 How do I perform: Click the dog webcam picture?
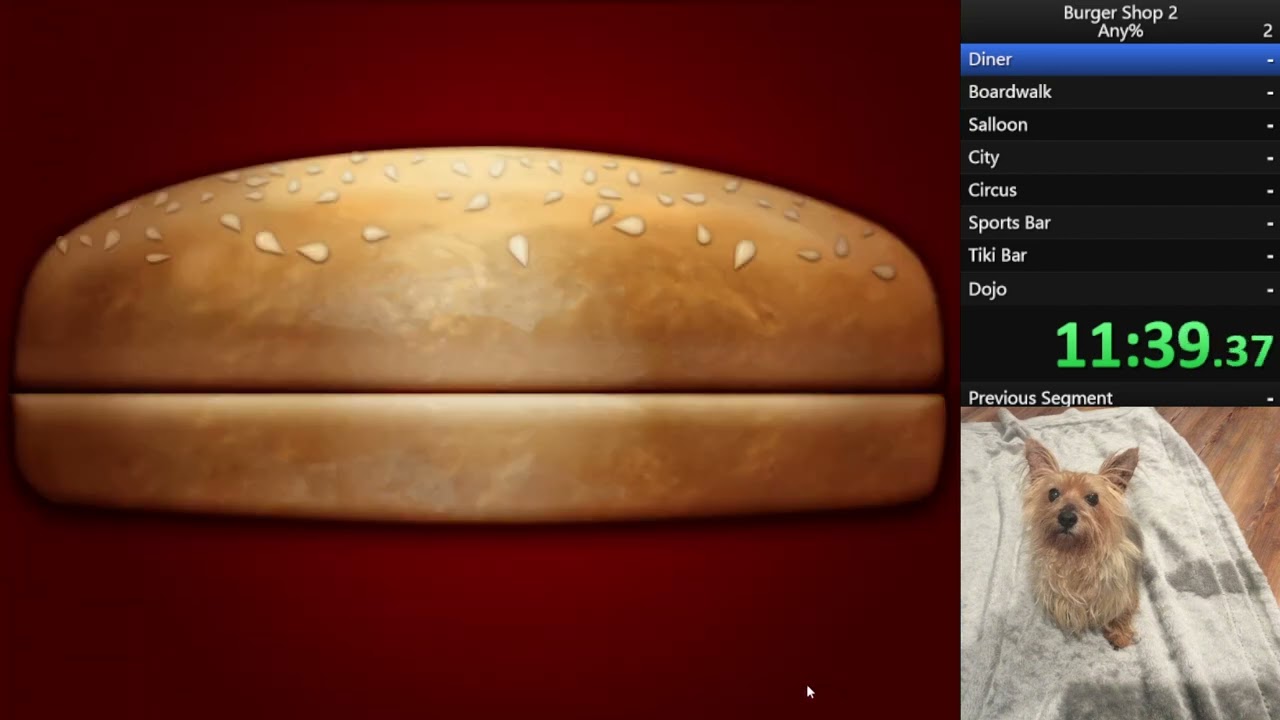coord(1120,563)
